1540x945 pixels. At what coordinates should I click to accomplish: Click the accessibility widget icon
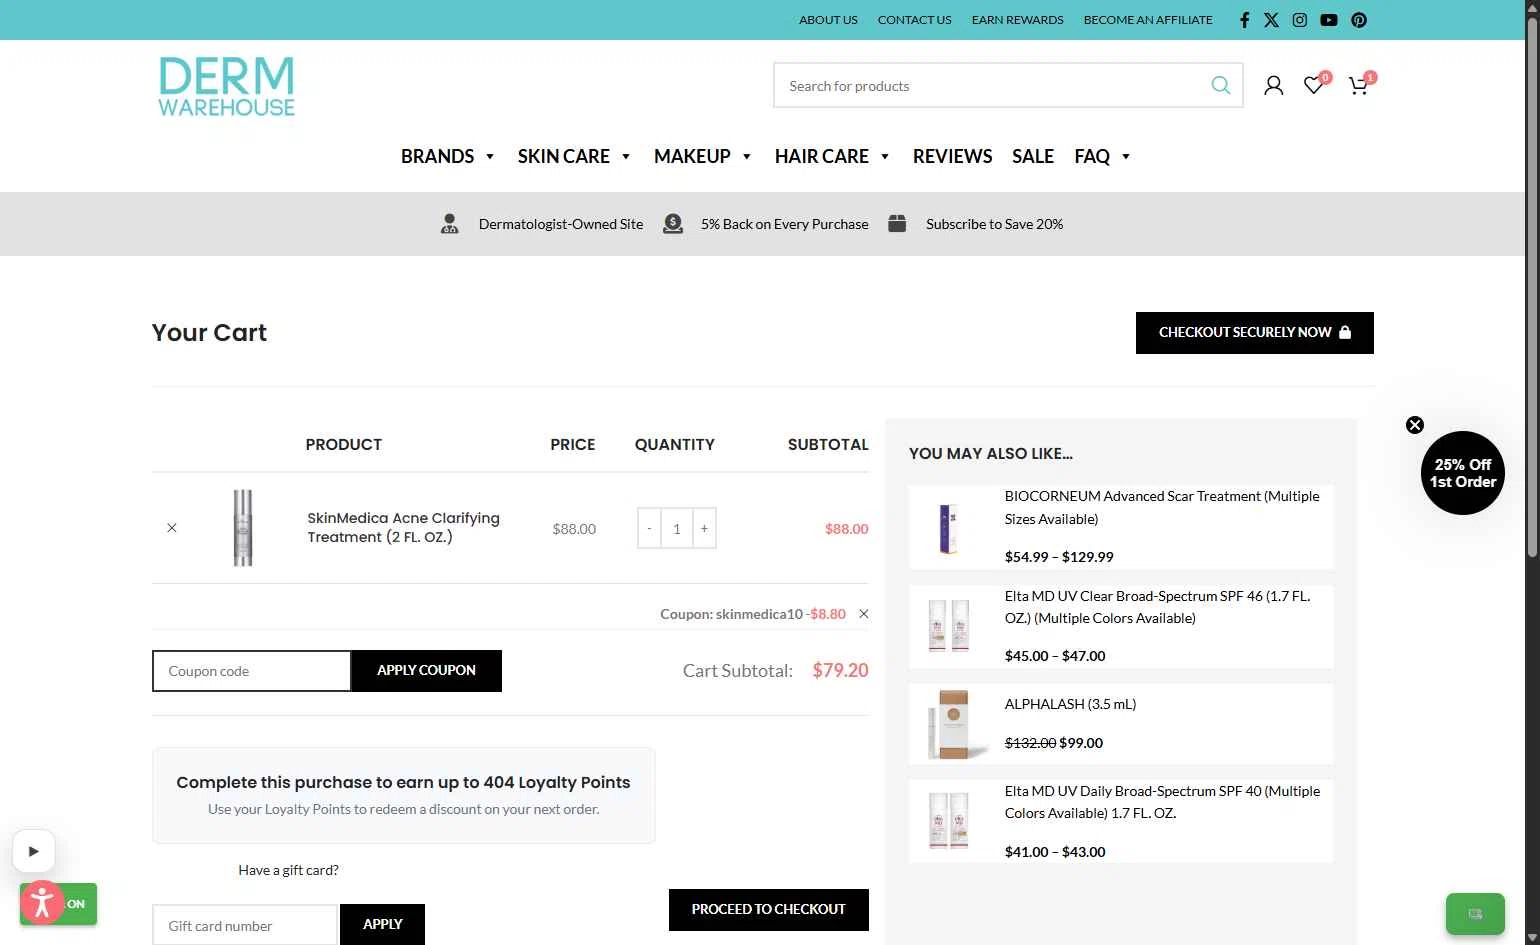pyautogui.click(x=42, y=903)
